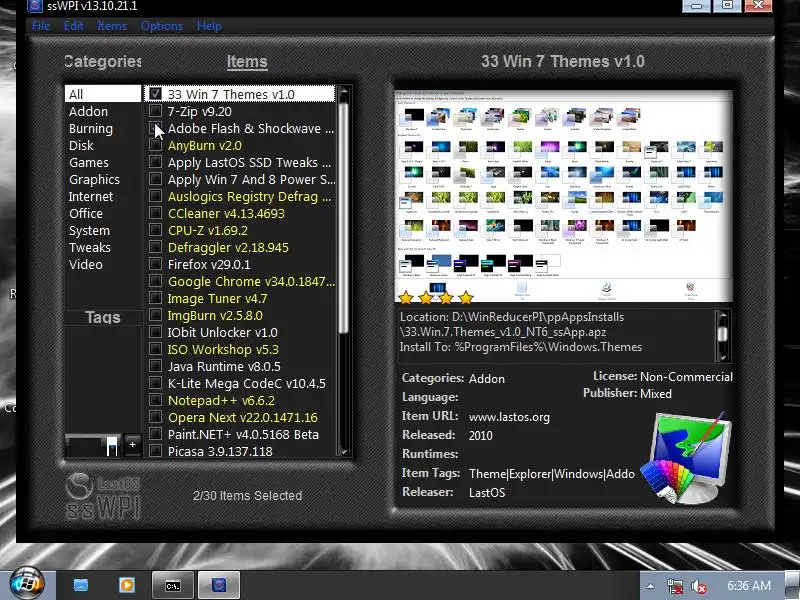Screen dimensions: 800x600
Task: Select Auslogics Registry Defrag item
Action: 249,196
